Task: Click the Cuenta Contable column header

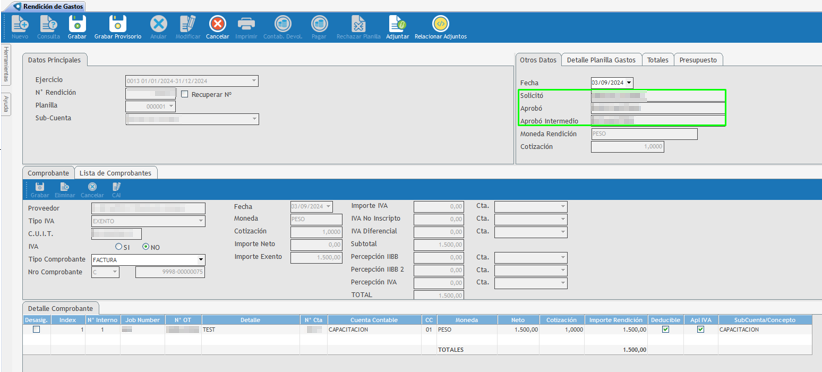Action: 374,320
